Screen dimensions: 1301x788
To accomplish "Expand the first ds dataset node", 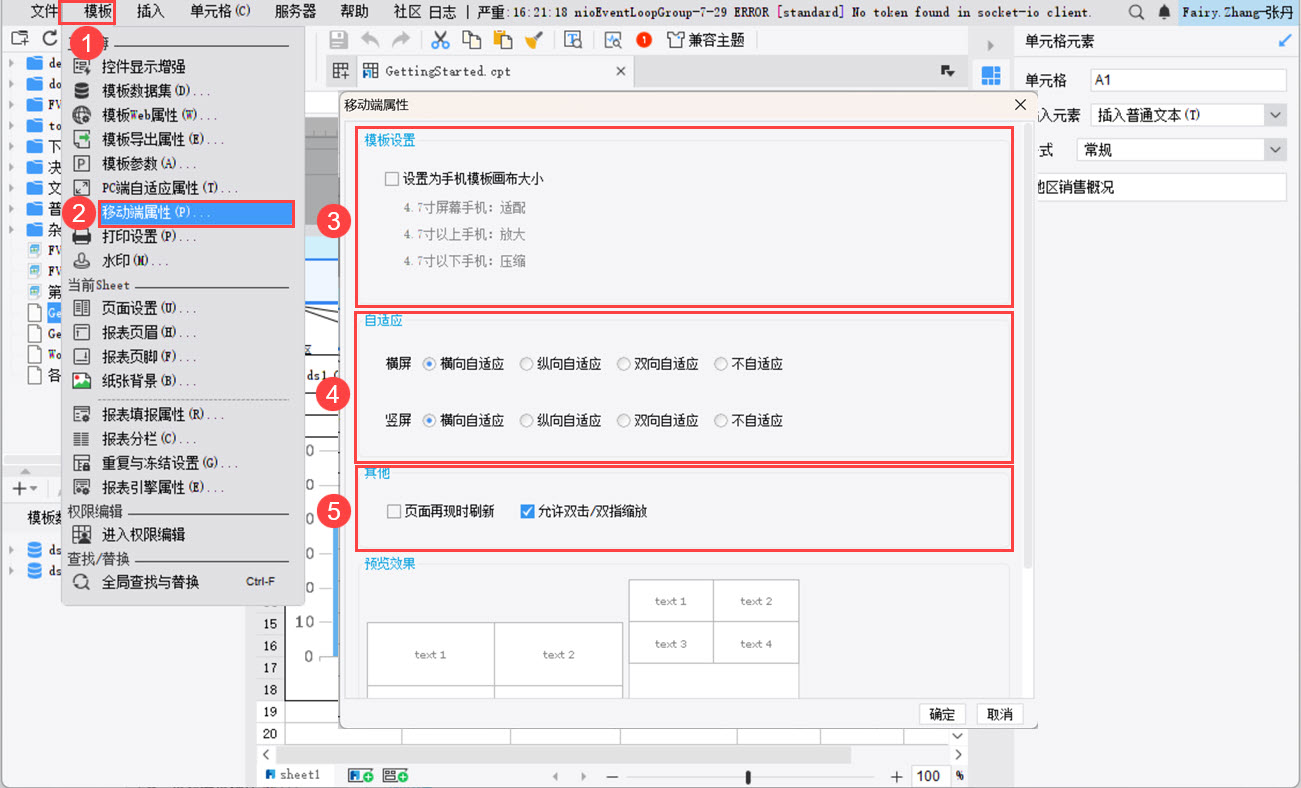I will [12, 549].
